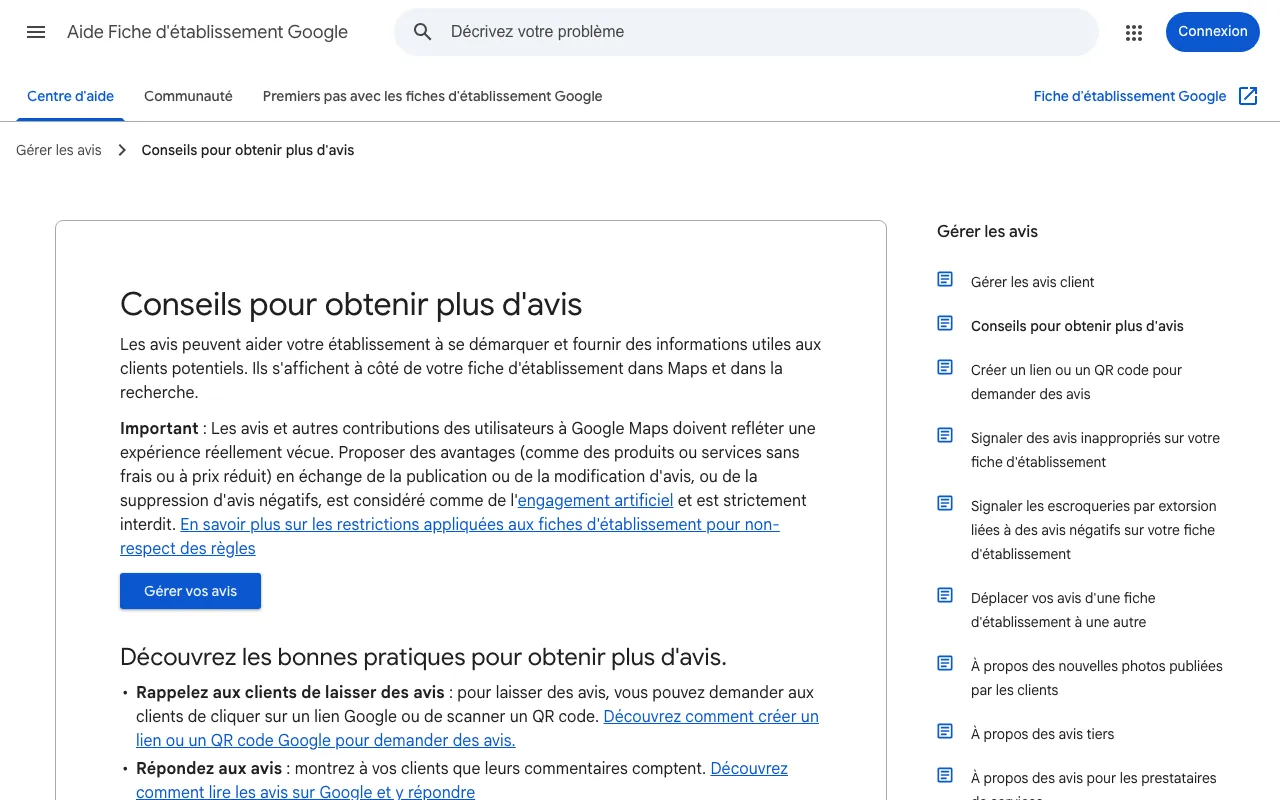
Task: Click the article icon beside Déplacer vos avis
Action: click(x=945, y=595)
